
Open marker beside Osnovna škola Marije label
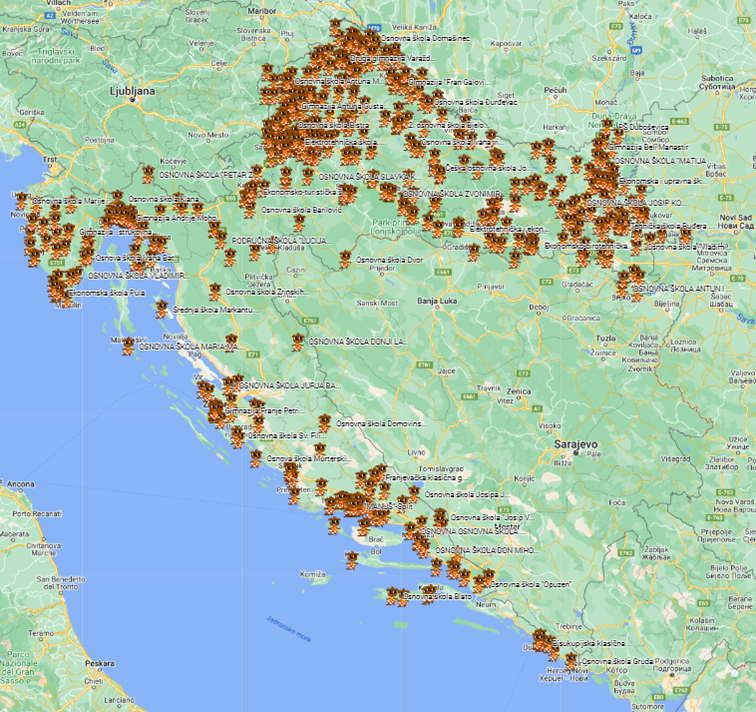tap(22, 201)
